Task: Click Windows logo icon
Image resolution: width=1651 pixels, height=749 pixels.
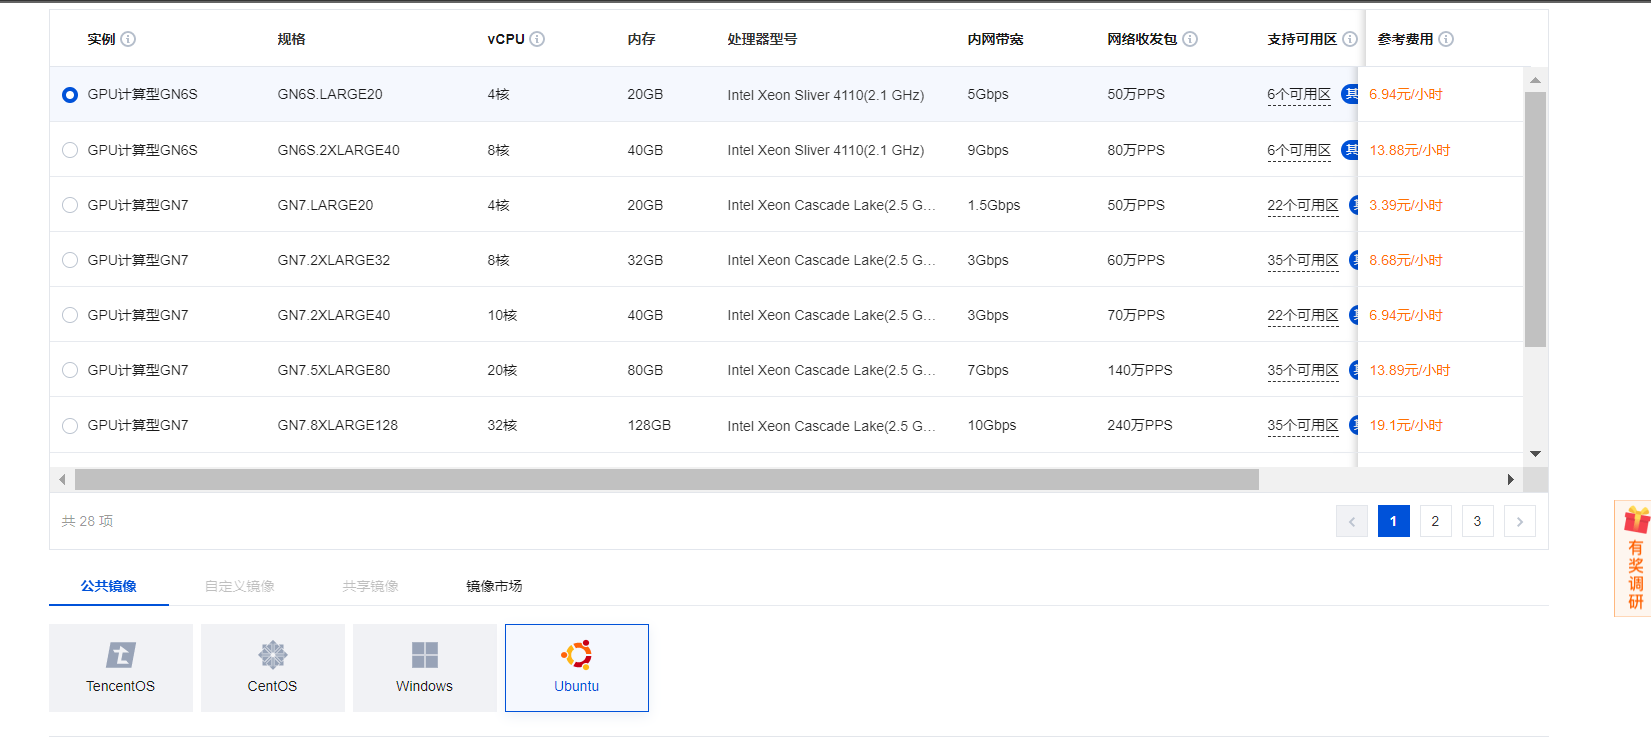Action: click(425, 655)
